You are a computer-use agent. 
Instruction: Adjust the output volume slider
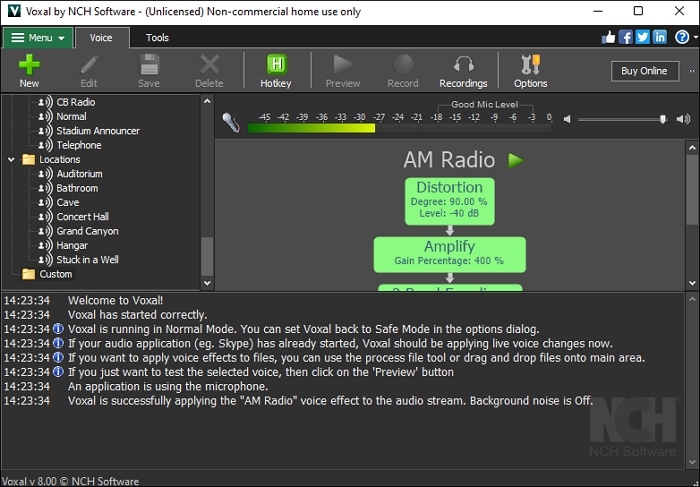[662, 119]
